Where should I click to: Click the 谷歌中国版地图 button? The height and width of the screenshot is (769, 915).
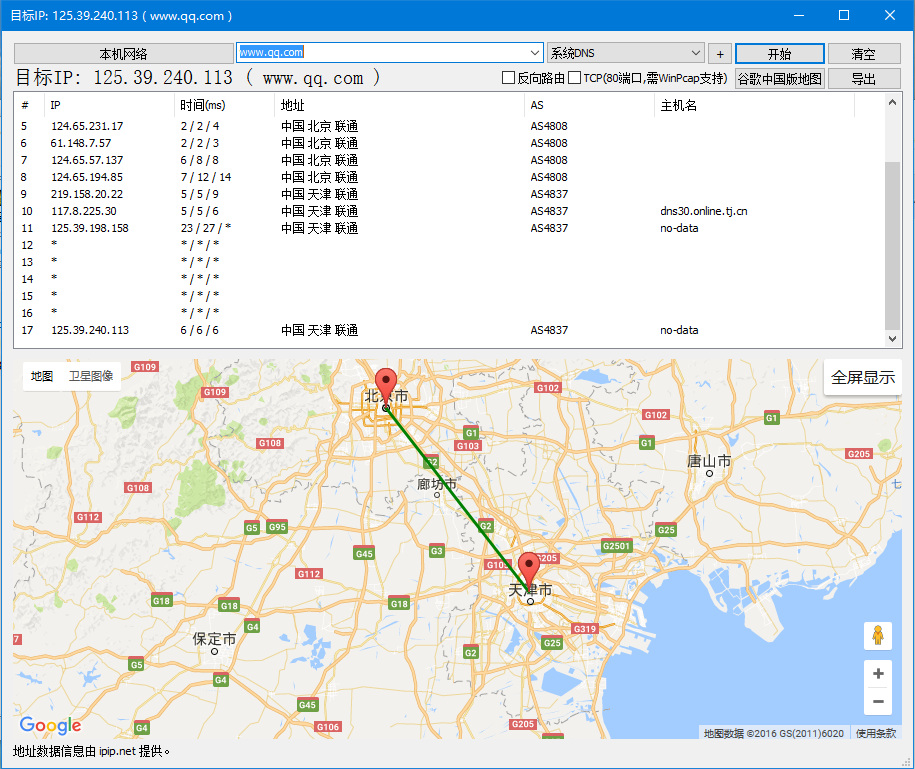coord(780,78)
